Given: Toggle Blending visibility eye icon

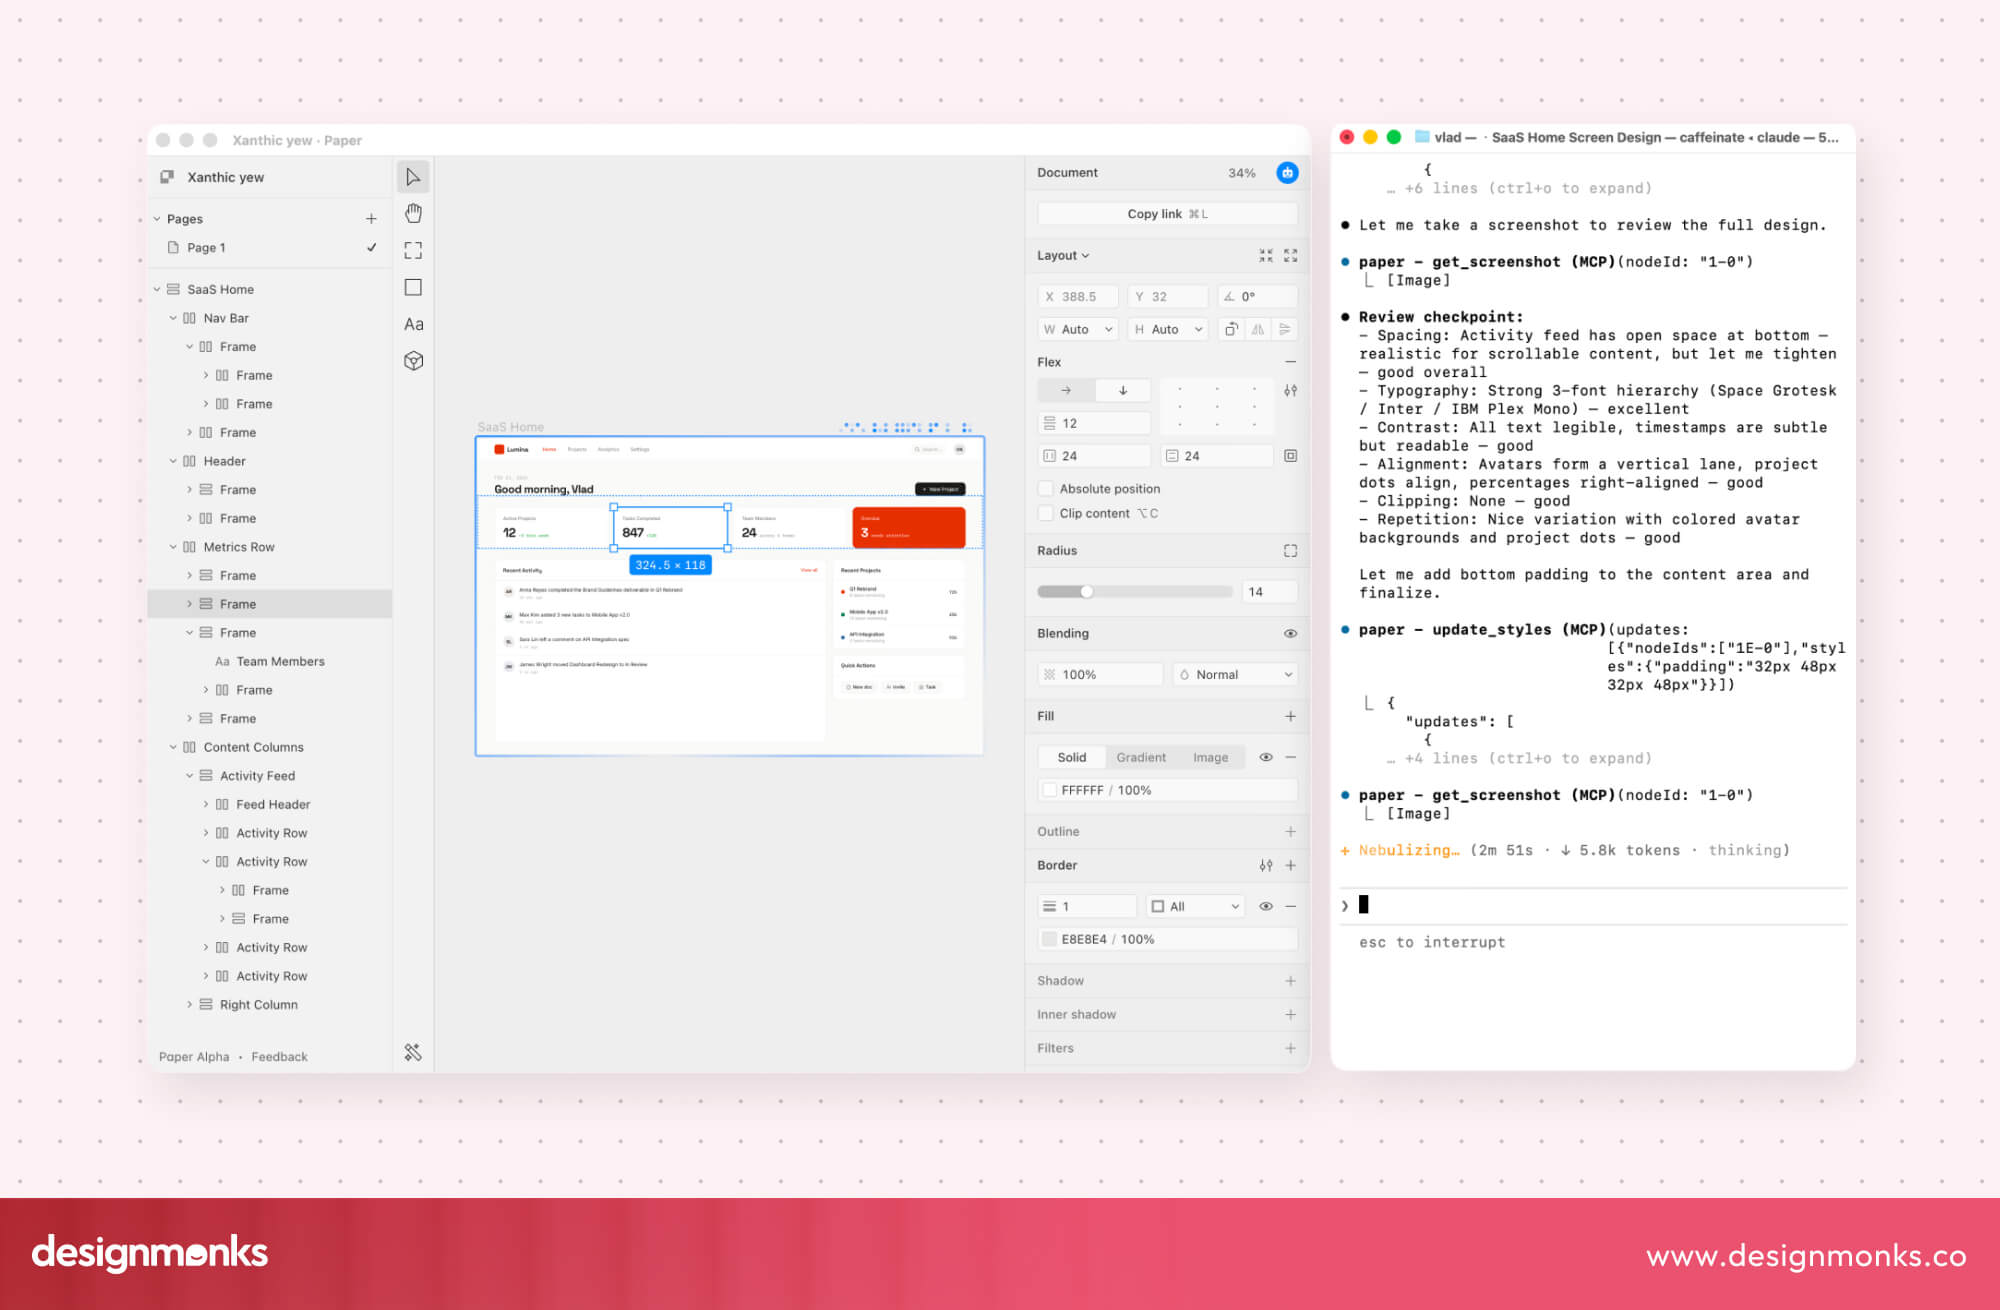Looking at the screenshot, I should point(1290,634).
